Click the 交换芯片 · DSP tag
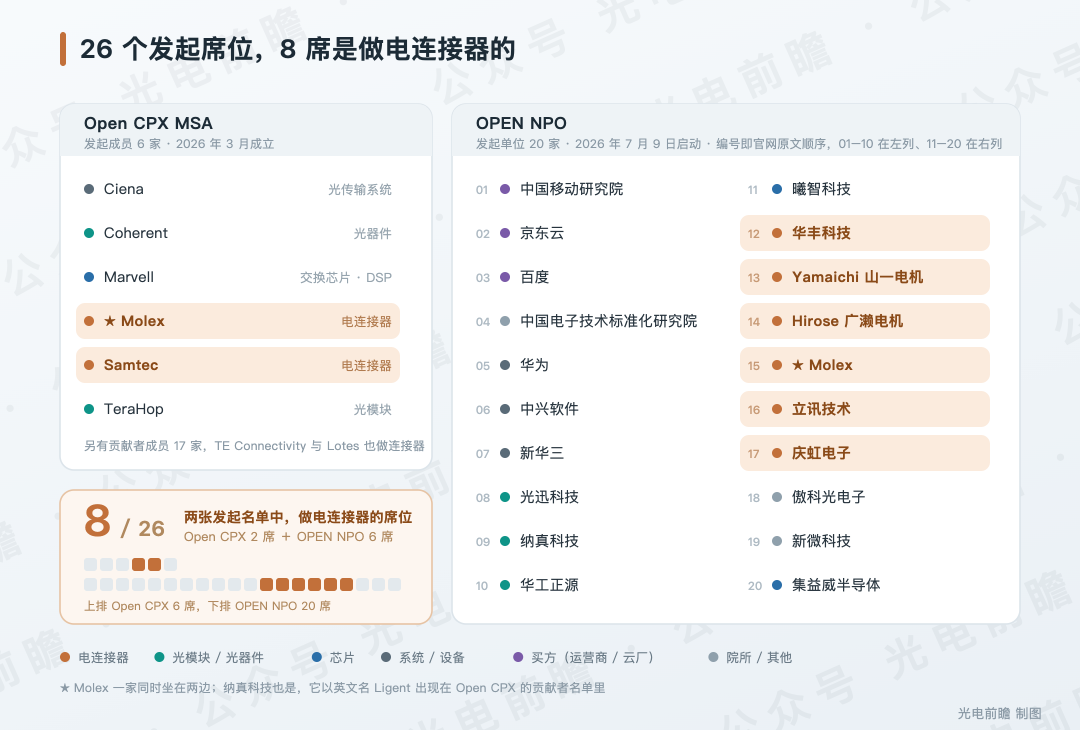The width and height of the screenshot is (1080, 730). [346, 278]
